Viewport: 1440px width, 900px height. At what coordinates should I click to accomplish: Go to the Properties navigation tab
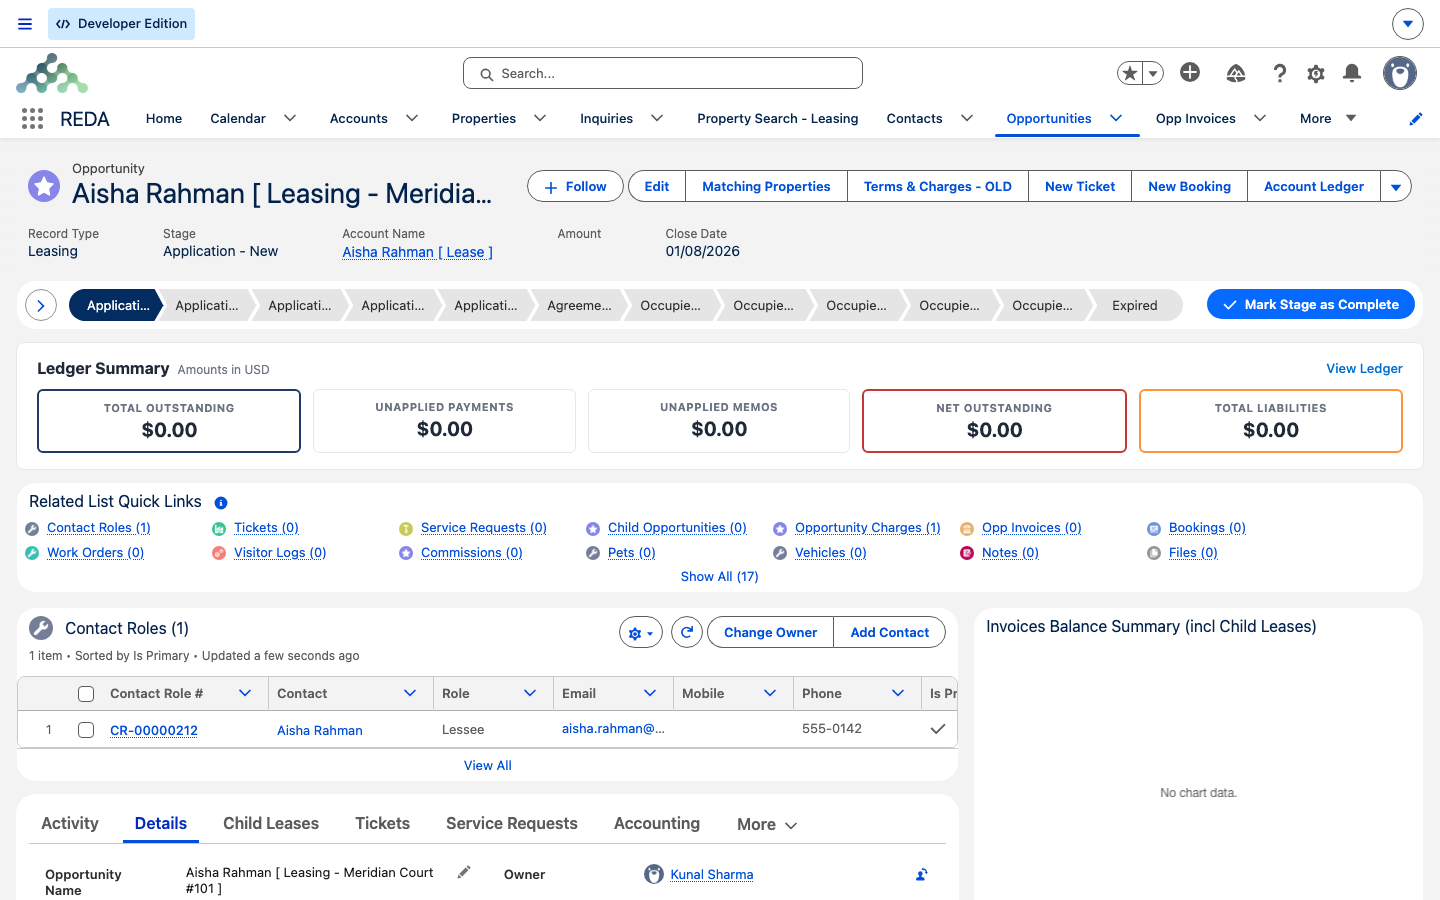(484, 118)
